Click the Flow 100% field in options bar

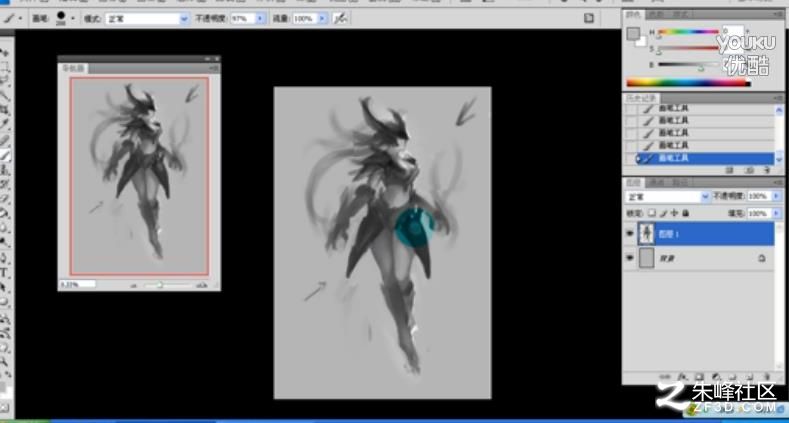[304, 19]
